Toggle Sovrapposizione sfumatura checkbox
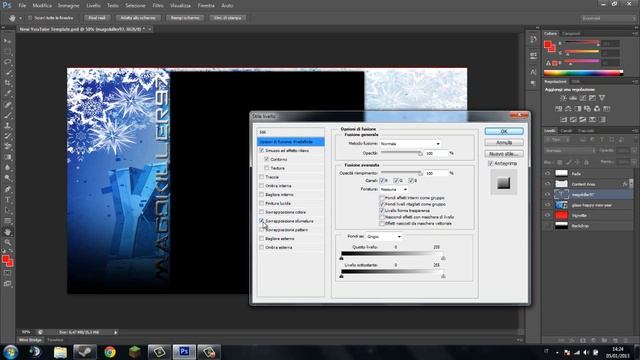The width and height of the screenshot is (640, 360). coord(262,221)
